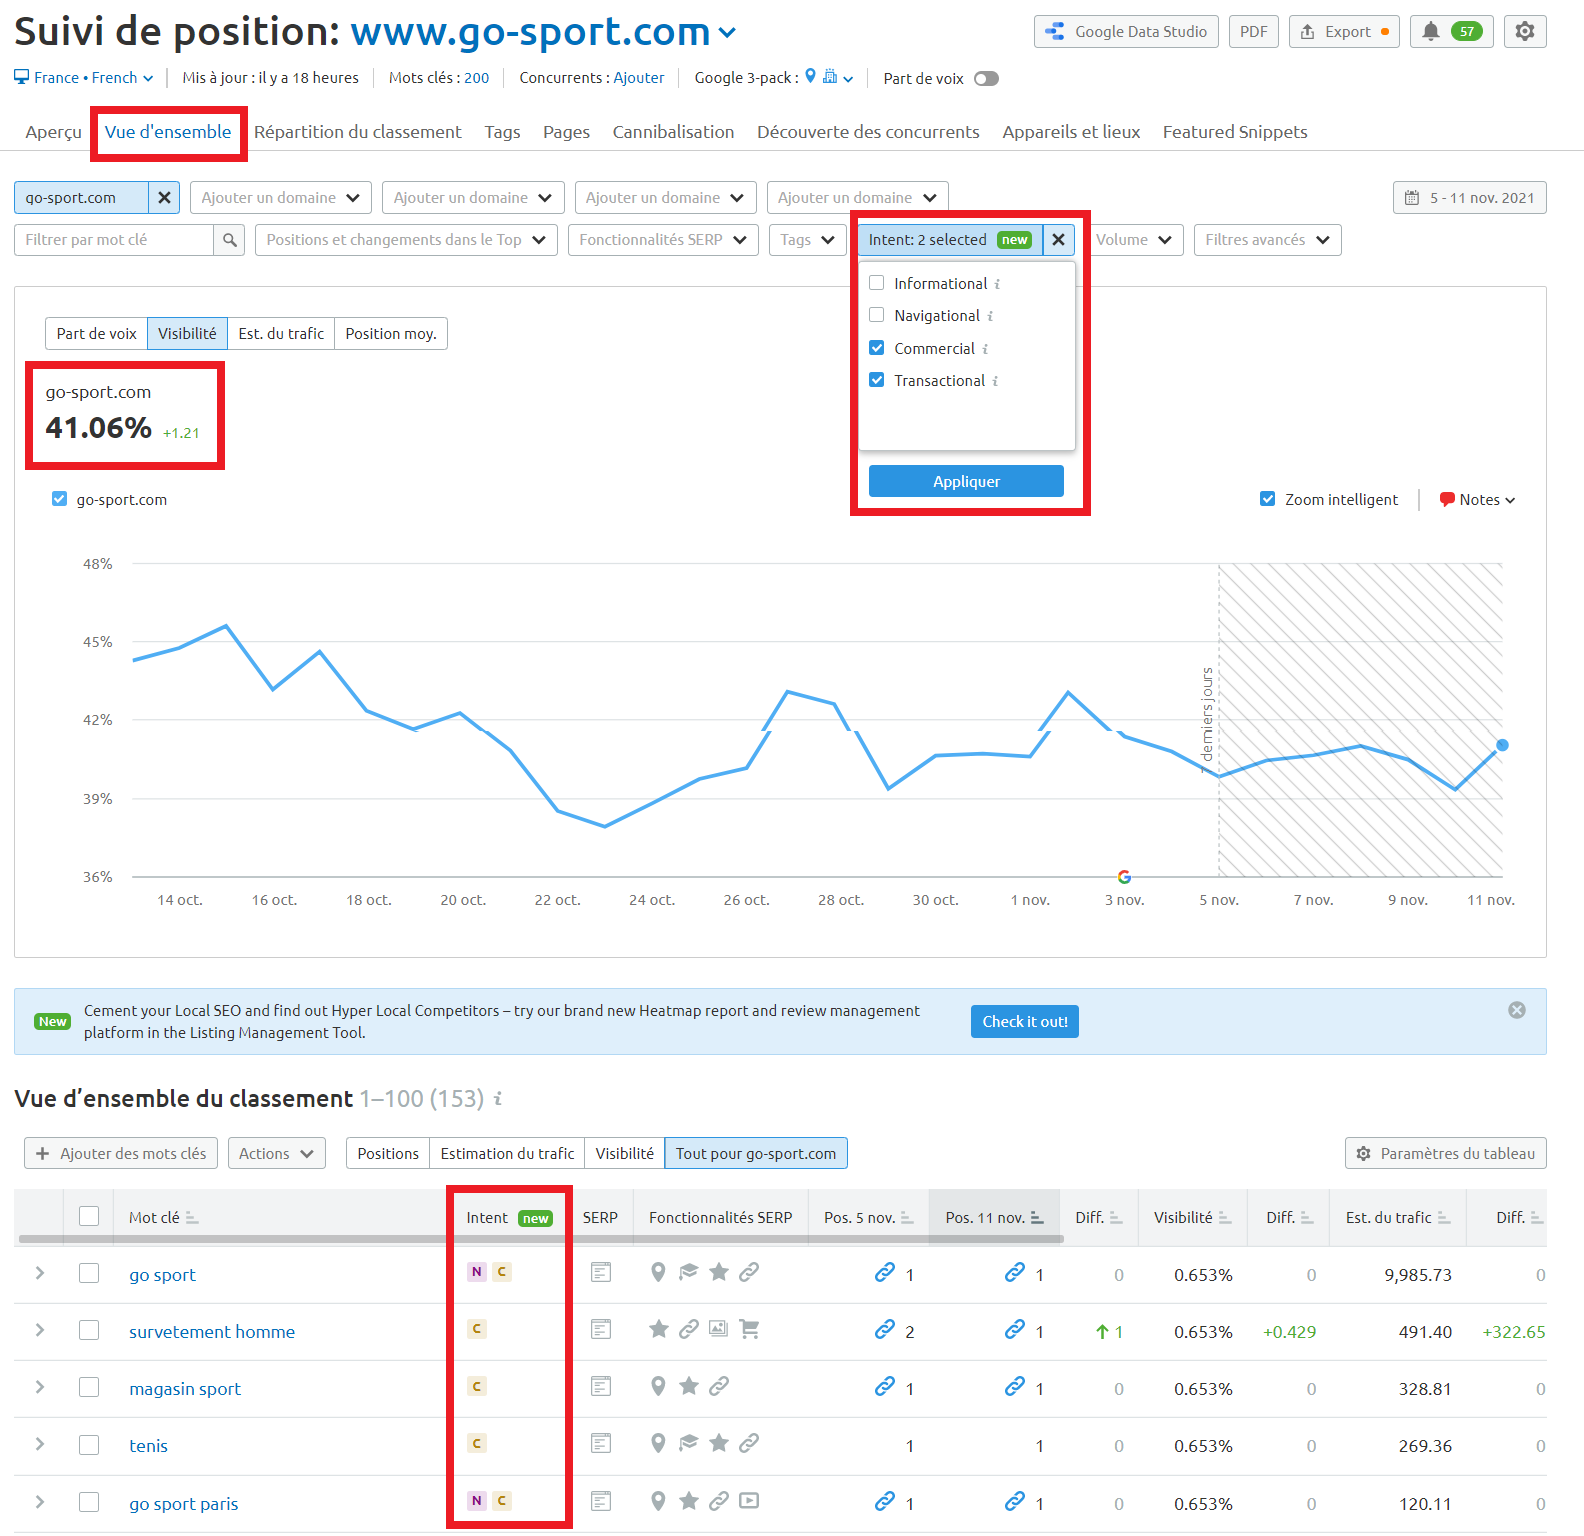Click link icon at Pos. 11 nov. for go sport

1015,1272
